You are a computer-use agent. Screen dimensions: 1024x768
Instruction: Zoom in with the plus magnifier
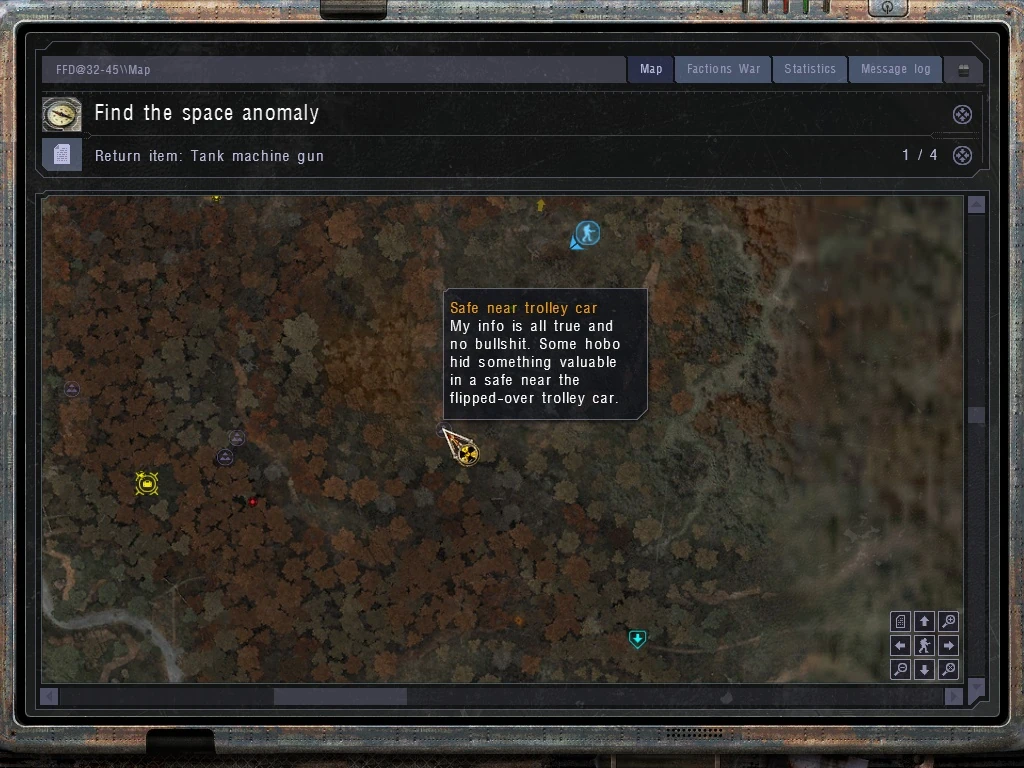(948, 621)
